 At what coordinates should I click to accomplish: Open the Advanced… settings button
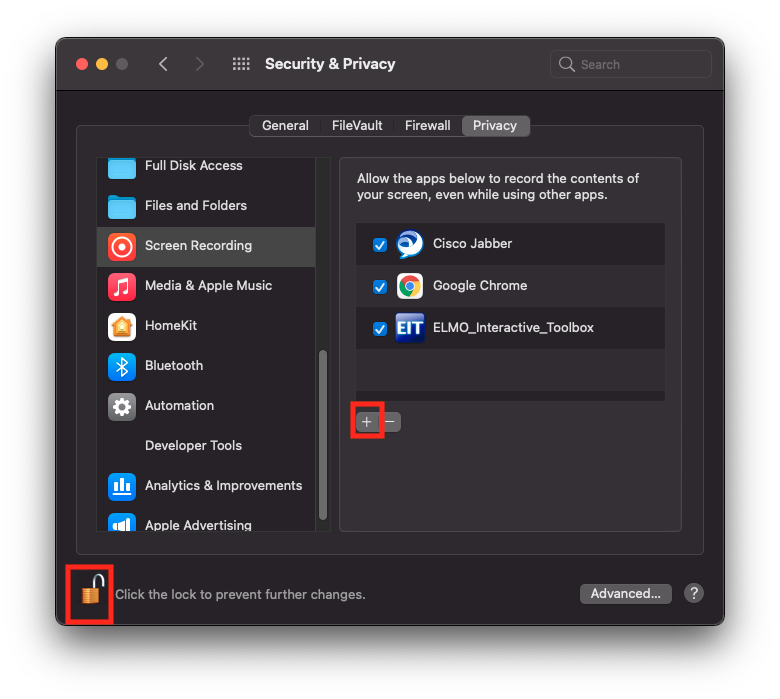(x=626, y=594)
